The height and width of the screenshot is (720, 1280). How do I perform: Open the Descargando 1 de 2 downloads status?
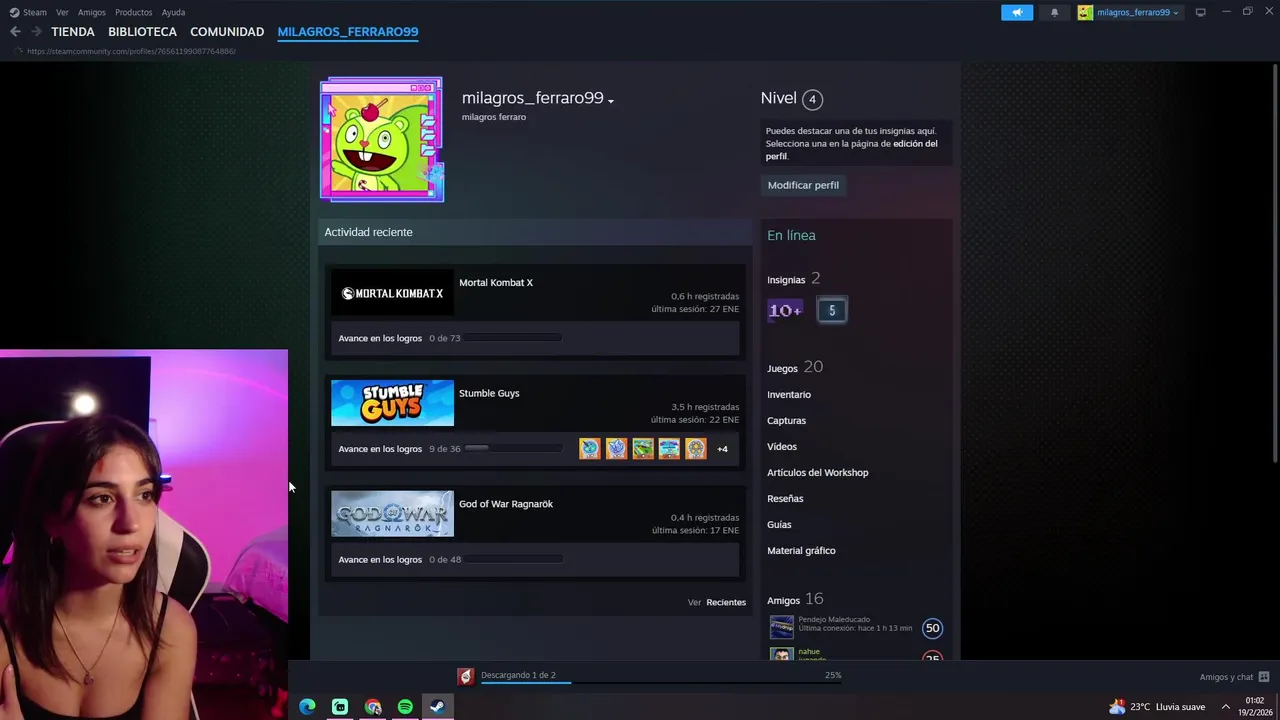pos(518,675)
